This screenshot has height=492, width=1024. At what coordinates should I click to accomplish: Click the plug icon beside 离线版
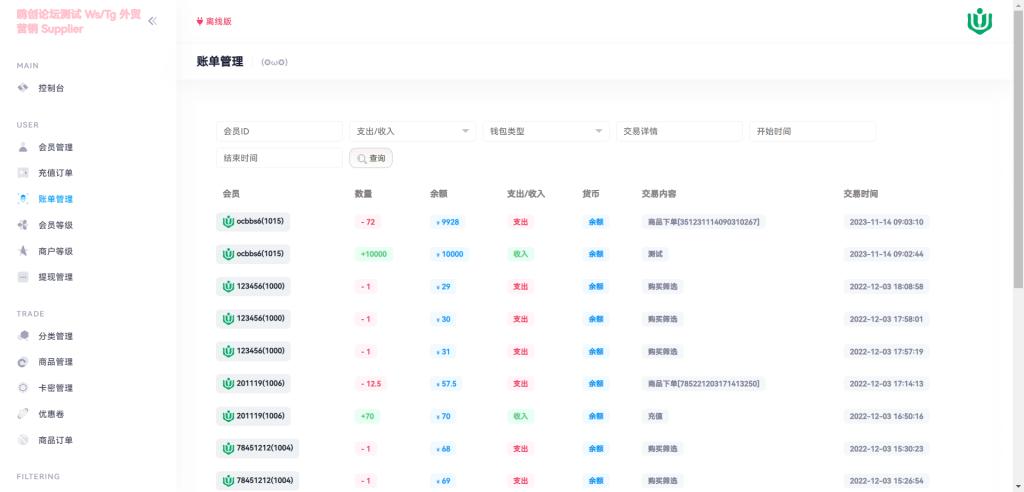tap(199, 21)
